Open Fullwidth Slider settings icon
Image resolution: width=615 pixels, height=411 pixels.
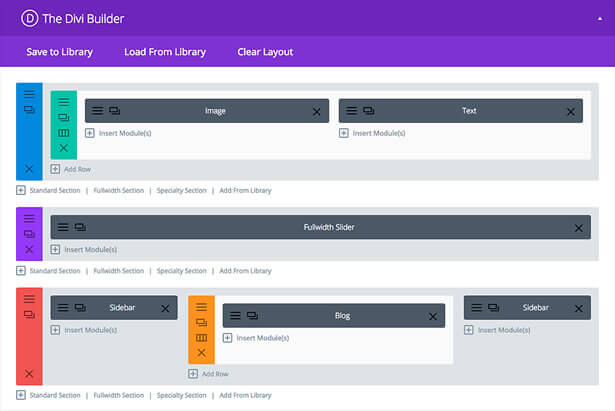[x=63, y=227]
